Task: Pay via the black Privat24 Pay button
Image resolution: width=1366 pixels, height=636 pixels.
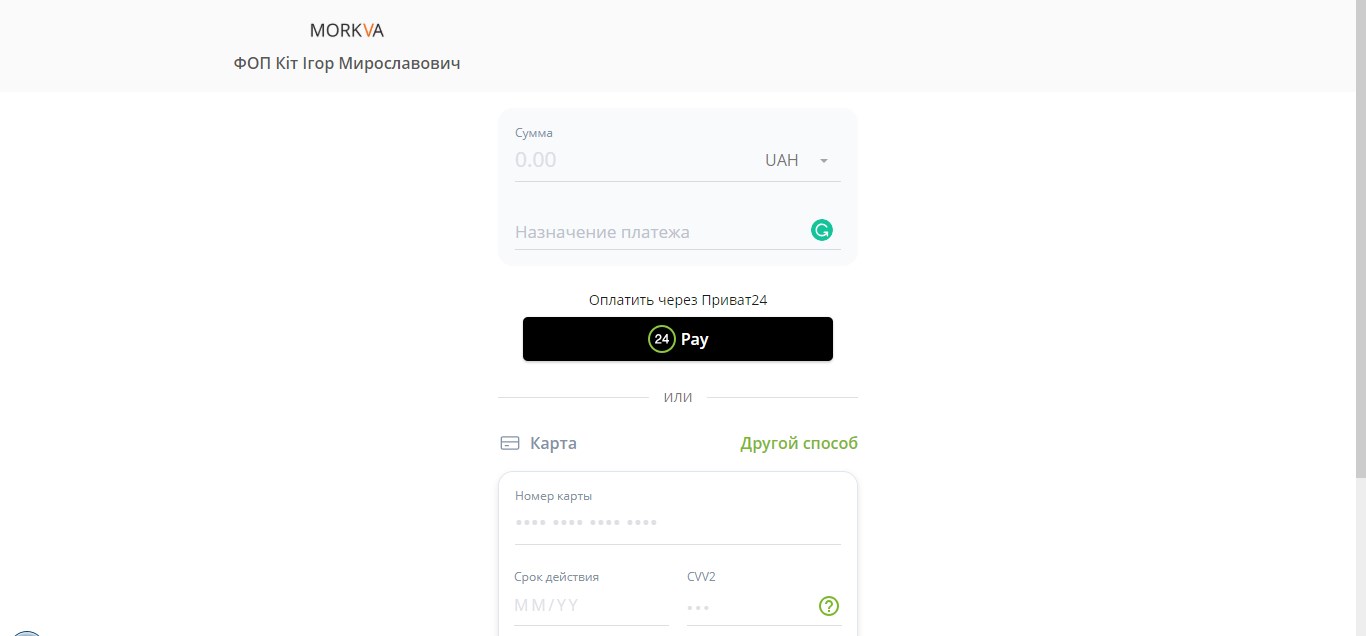Action: click(x=678, y=339)
